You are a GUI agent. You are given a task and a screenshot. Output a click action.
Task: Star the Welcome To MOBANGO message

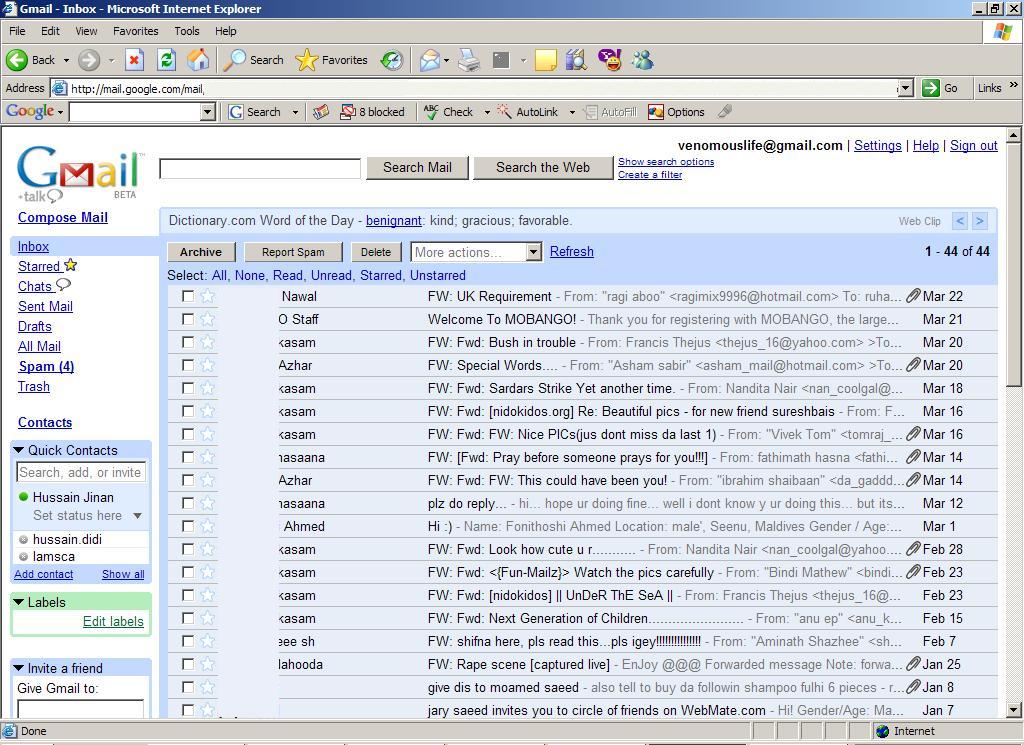click(x=208, y=319)
